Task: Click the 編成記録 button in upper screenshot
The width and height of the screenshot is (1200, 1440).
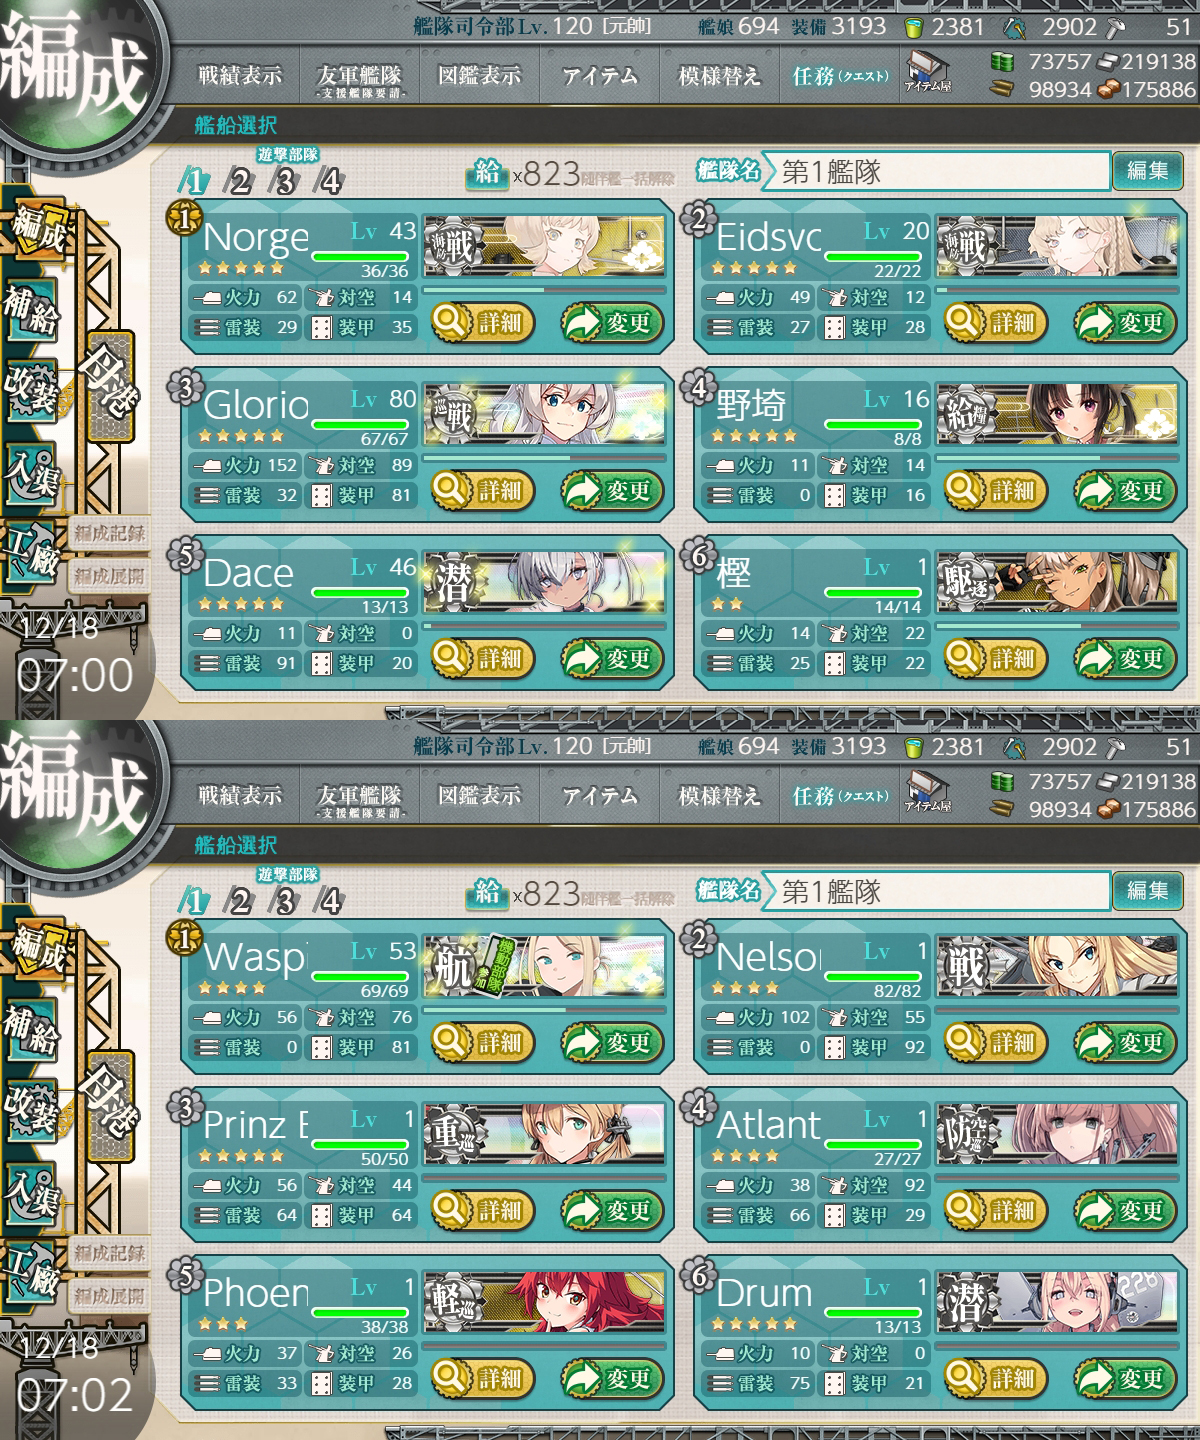Action: pos(109,533)
